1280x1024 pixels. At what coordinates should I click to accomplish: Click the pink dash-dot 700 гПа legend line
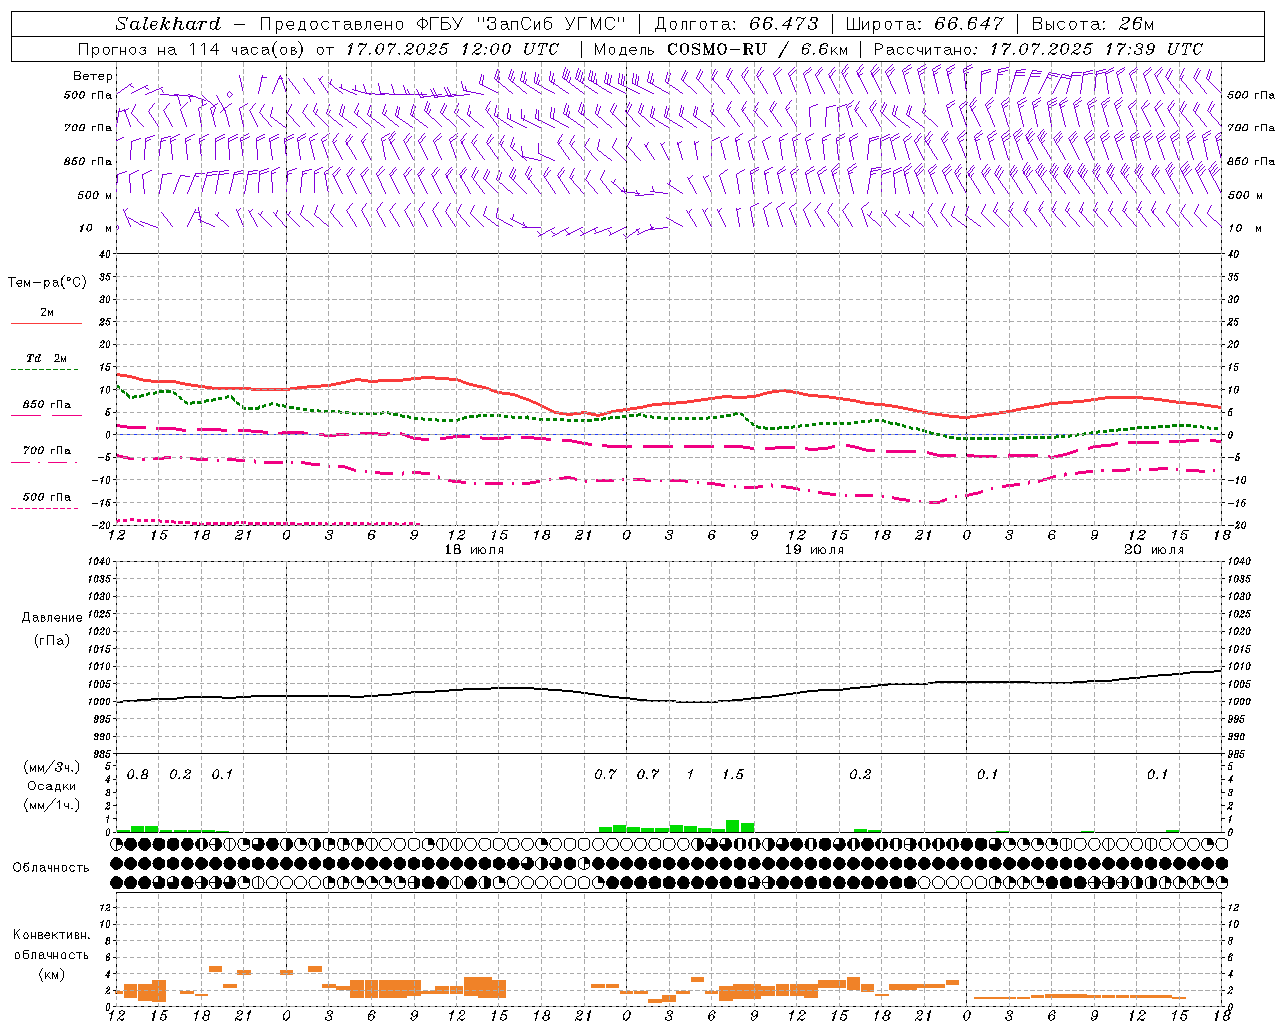tap(44, 462)
